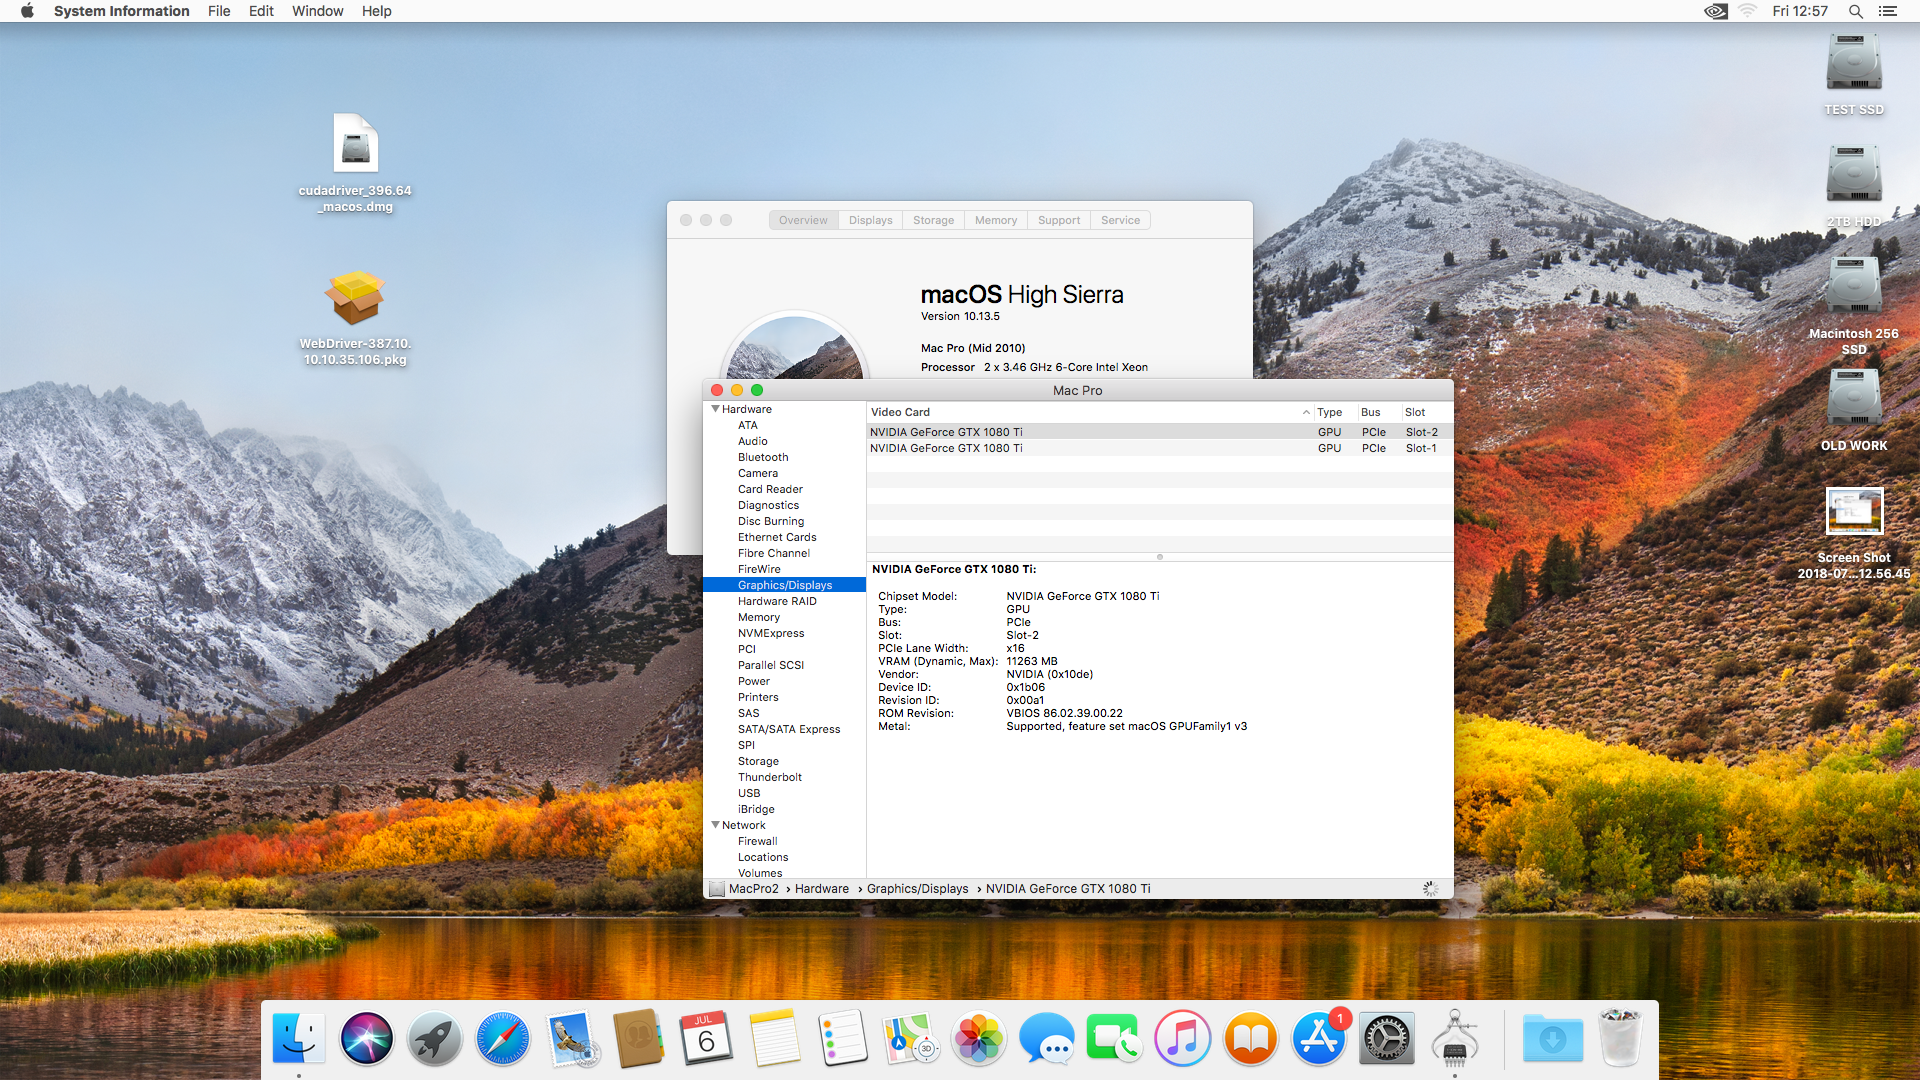Open the File menu
Screen dimensions: 1920x1080
(219, 11)
